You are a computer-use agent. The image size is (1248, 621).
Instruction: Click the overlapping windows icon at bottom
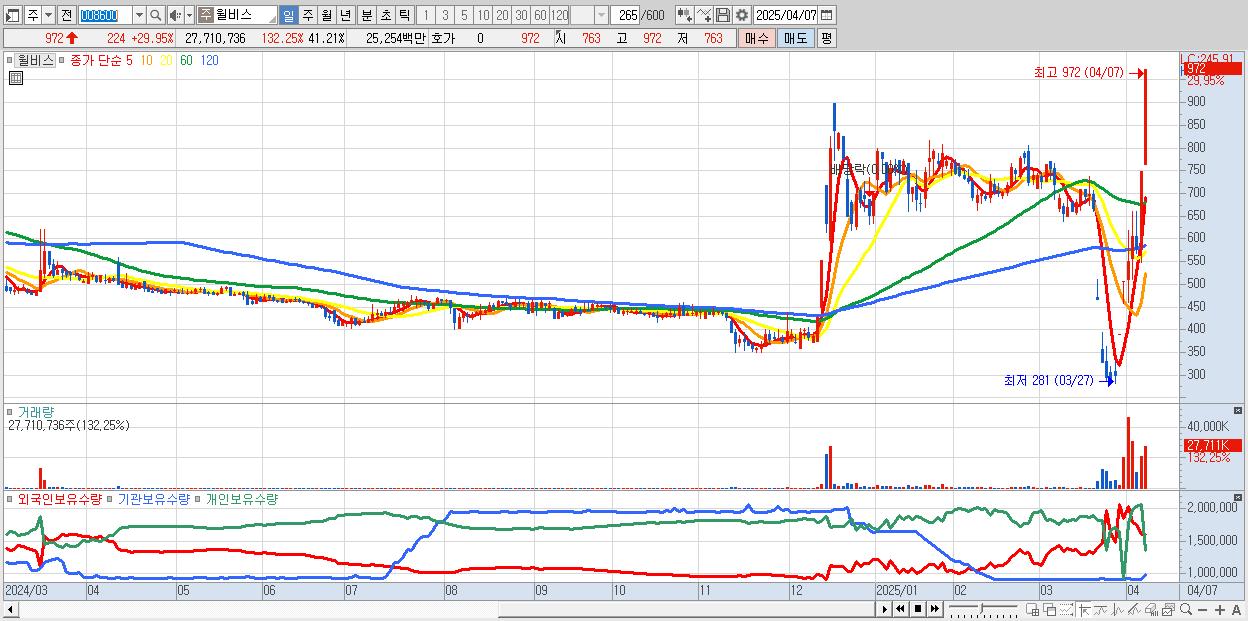tap(1049, 610)
